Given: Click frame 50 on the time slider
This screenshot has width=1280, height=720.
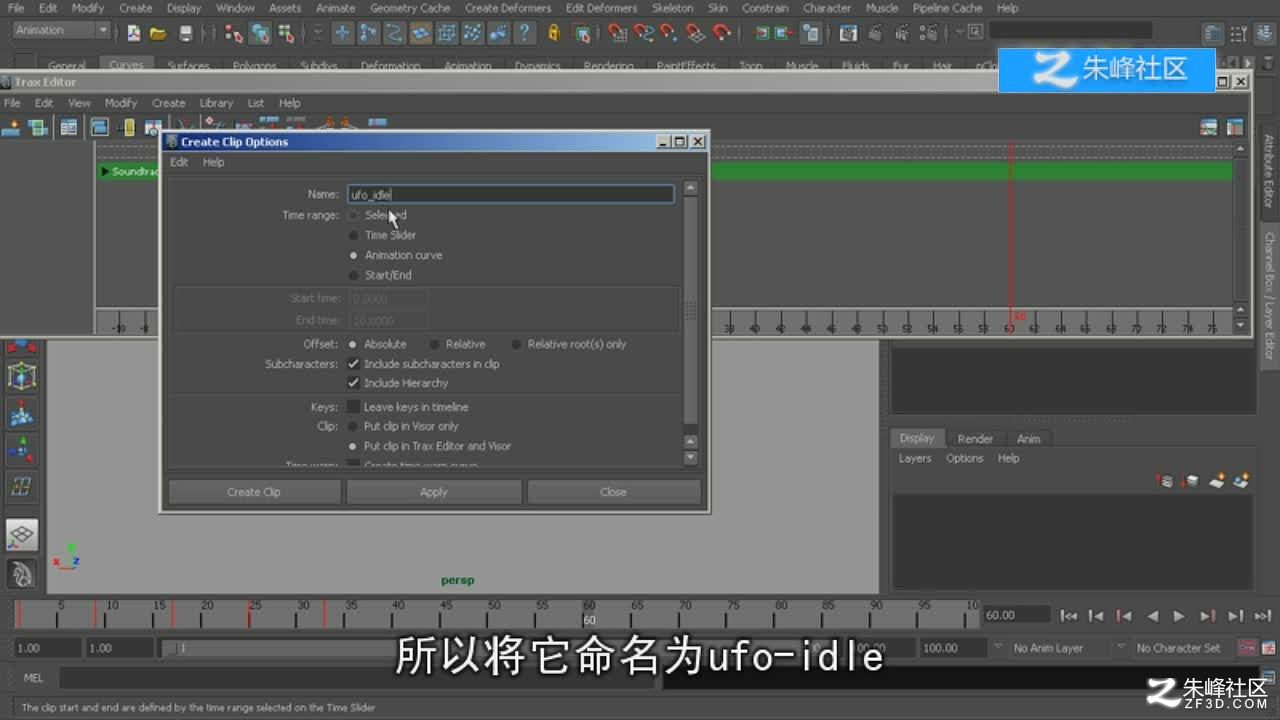Looking at the screenshot, I should 492,615.
